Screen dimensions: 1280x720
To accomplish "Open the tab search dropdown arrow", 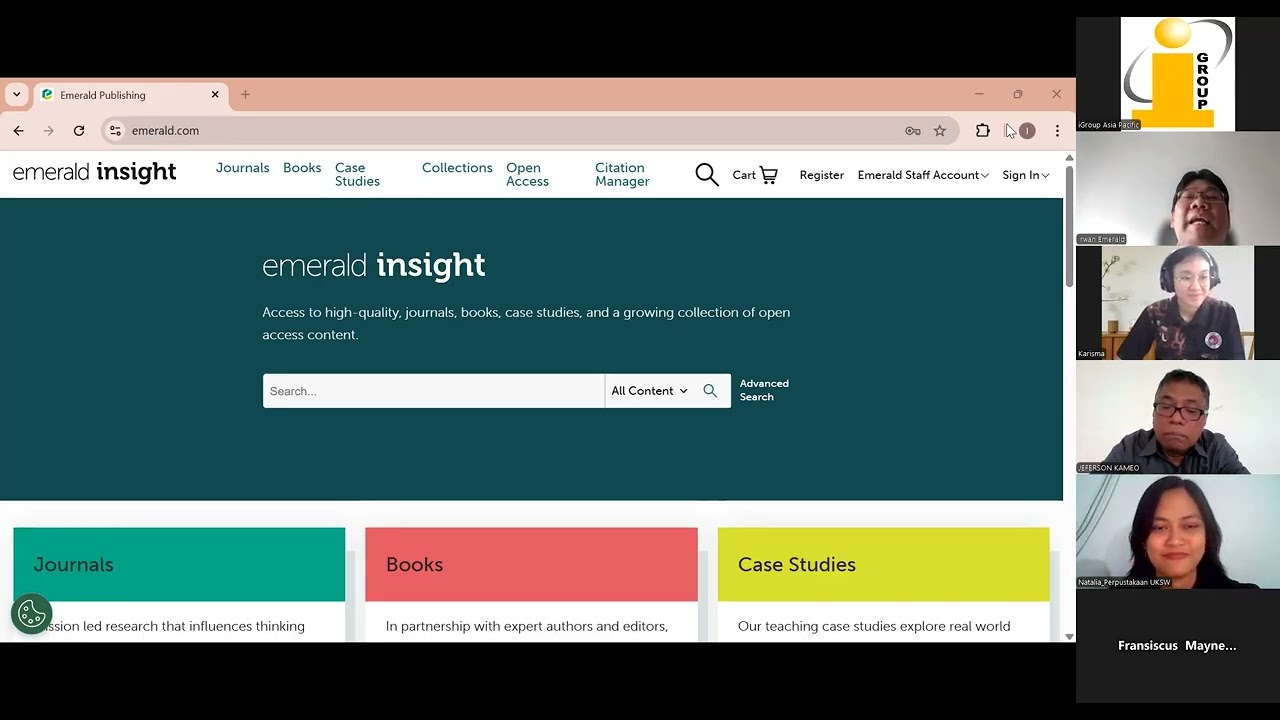I will coord(16,95).
